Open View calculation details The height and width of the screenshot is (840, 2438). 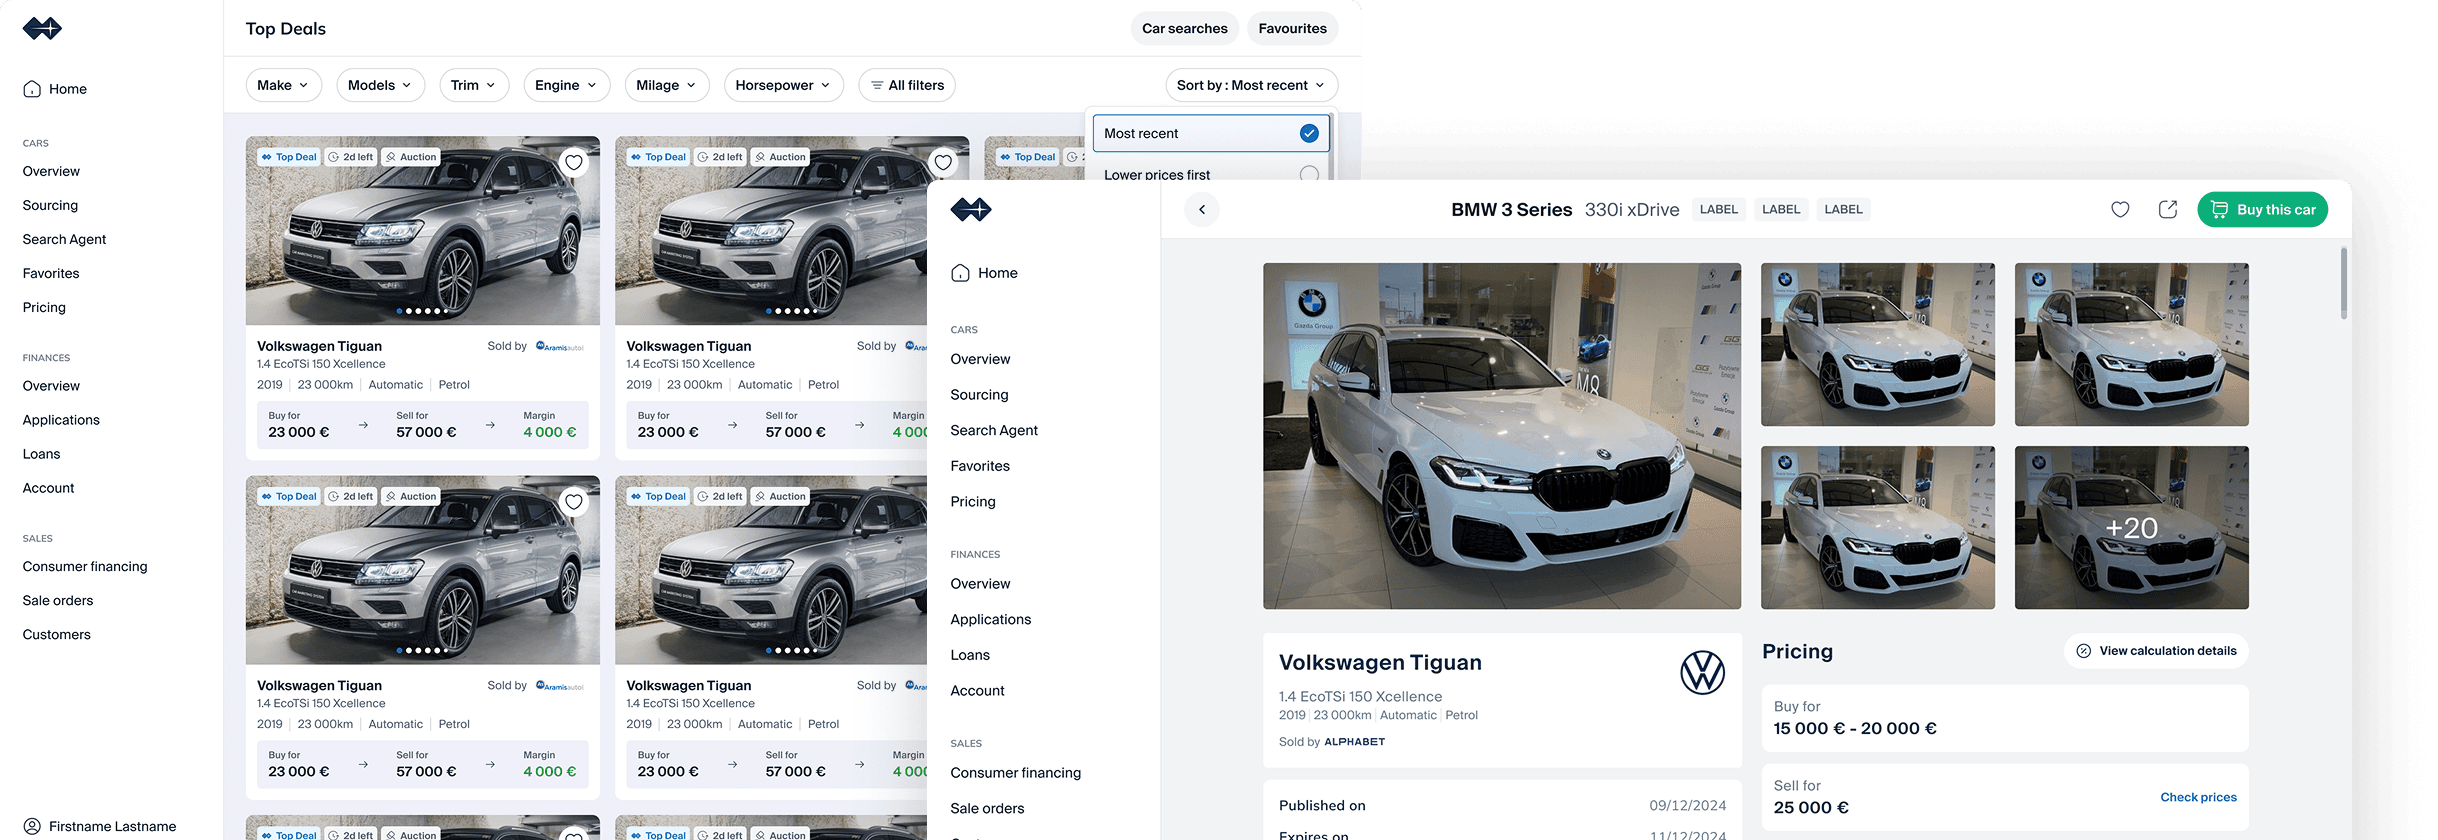click(x=2157, y=651)
